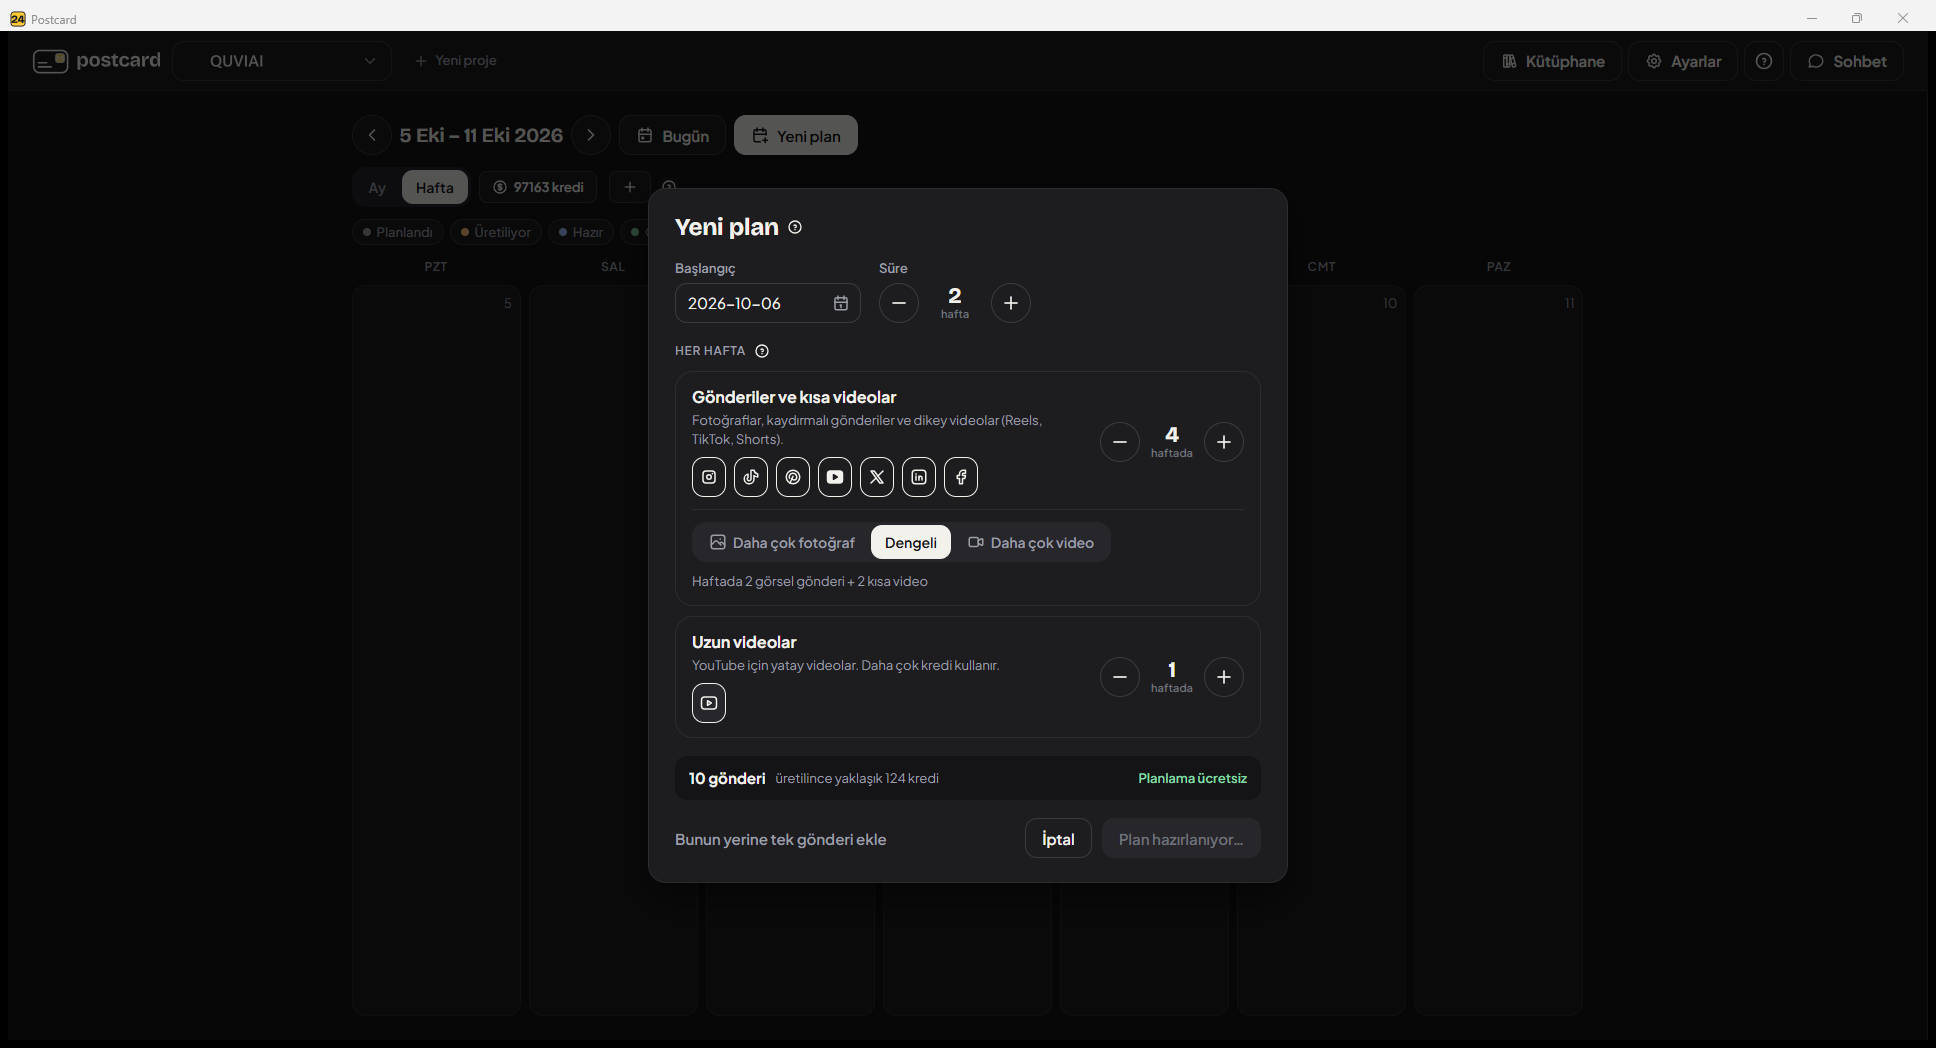Select Dengeli mix option

[x=911, y=542]
